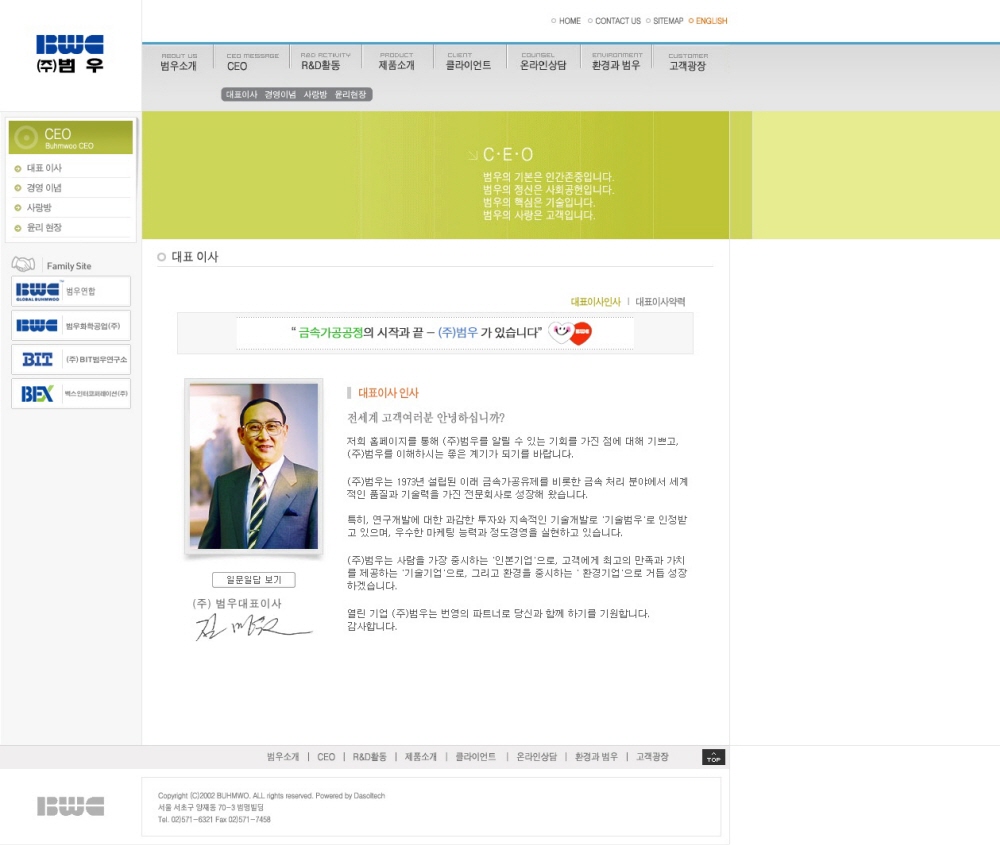The width and height of the screenshot is (1000, 845).
Task: Switch language with the ENGLISH link
Action: click(x=711, y=21)
